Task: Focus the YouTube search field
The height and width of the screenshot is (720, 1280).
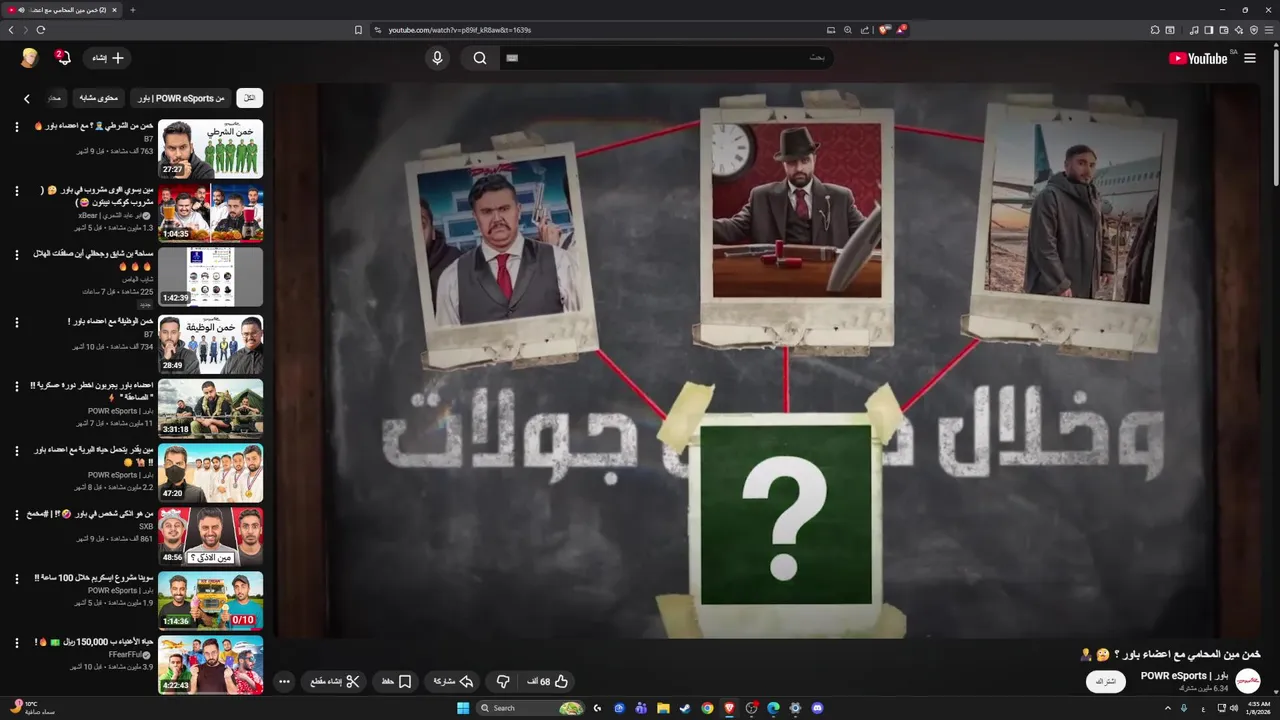Action: 665,58
